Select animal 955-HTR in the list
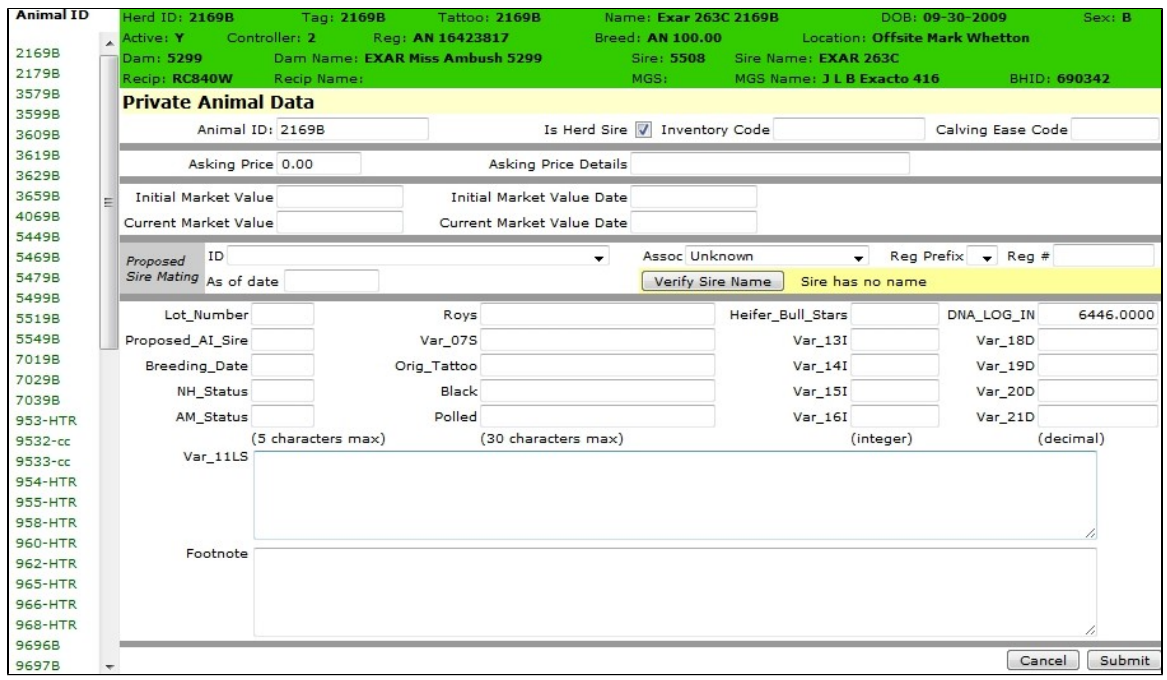This screenshot has width=1167, height=680. coord(46,502)
